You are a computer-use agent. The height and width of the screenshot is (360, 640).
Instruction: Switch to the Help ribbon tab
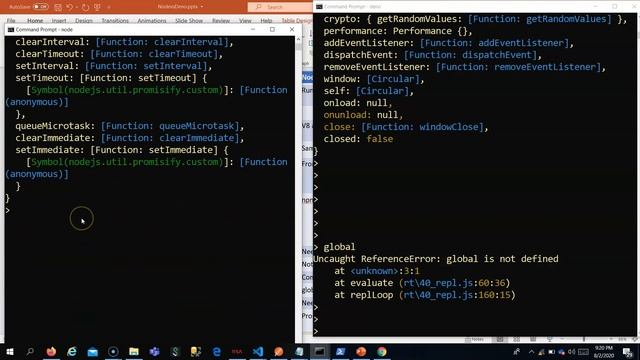click(266, 20)
